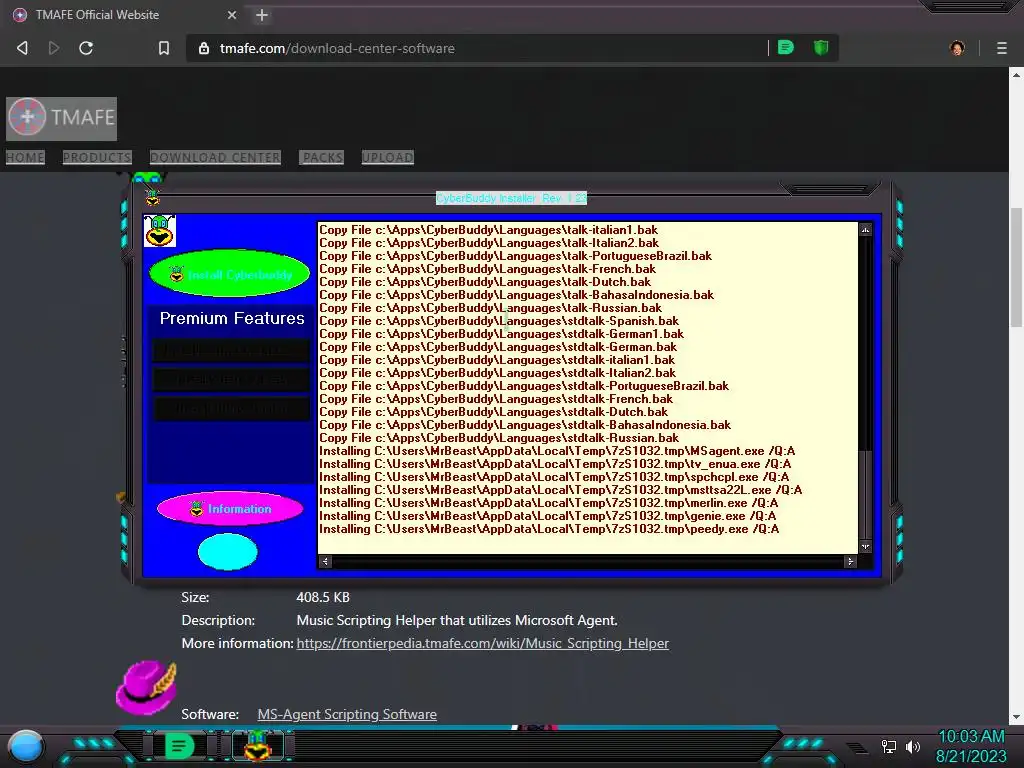Open the browser profile avatar

957,48
